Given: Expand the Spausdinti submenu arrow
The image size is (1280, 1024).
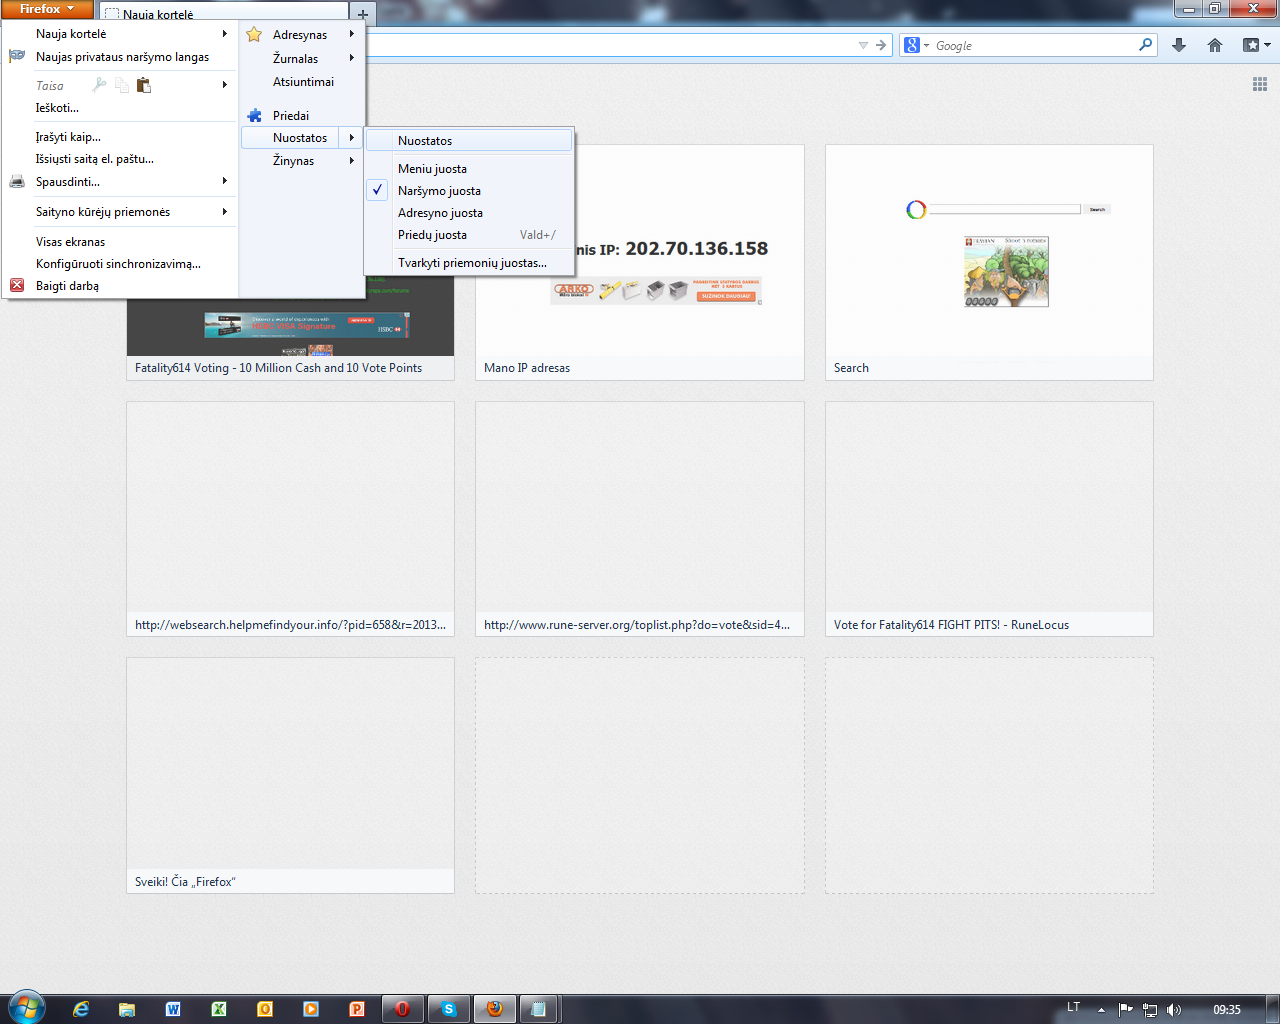Looking at the screenshot, I should point(225,181).
